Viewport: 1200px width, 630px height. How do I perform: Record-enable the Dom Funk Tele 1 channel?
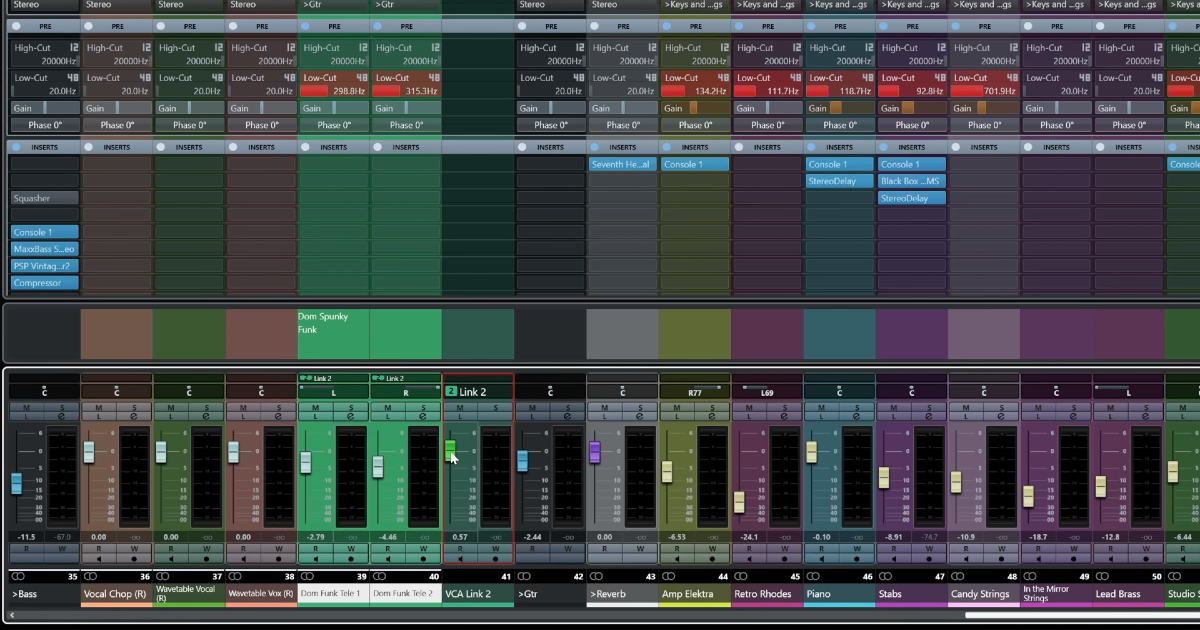point(349,558)
